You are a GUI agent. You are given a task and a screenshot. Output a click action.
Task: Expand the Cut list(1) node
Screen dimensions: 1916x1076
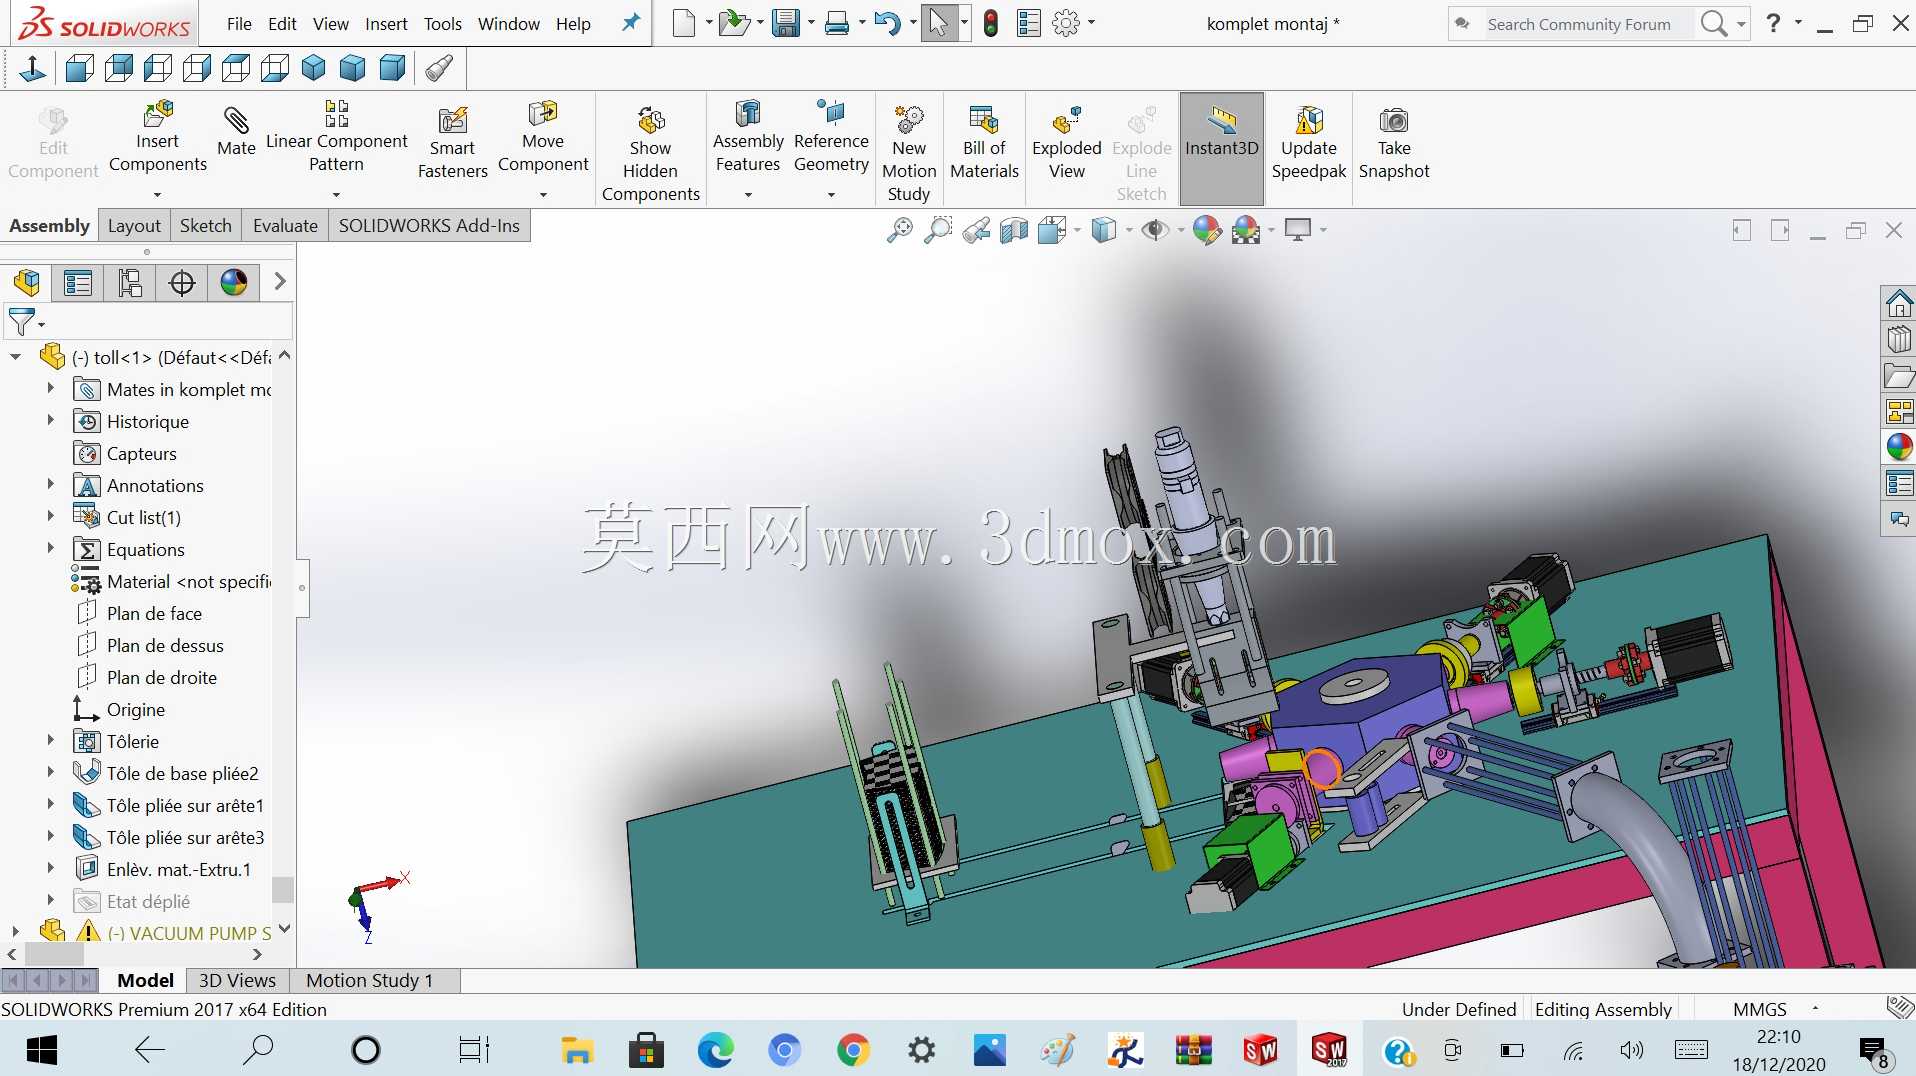tap(50, 517)
